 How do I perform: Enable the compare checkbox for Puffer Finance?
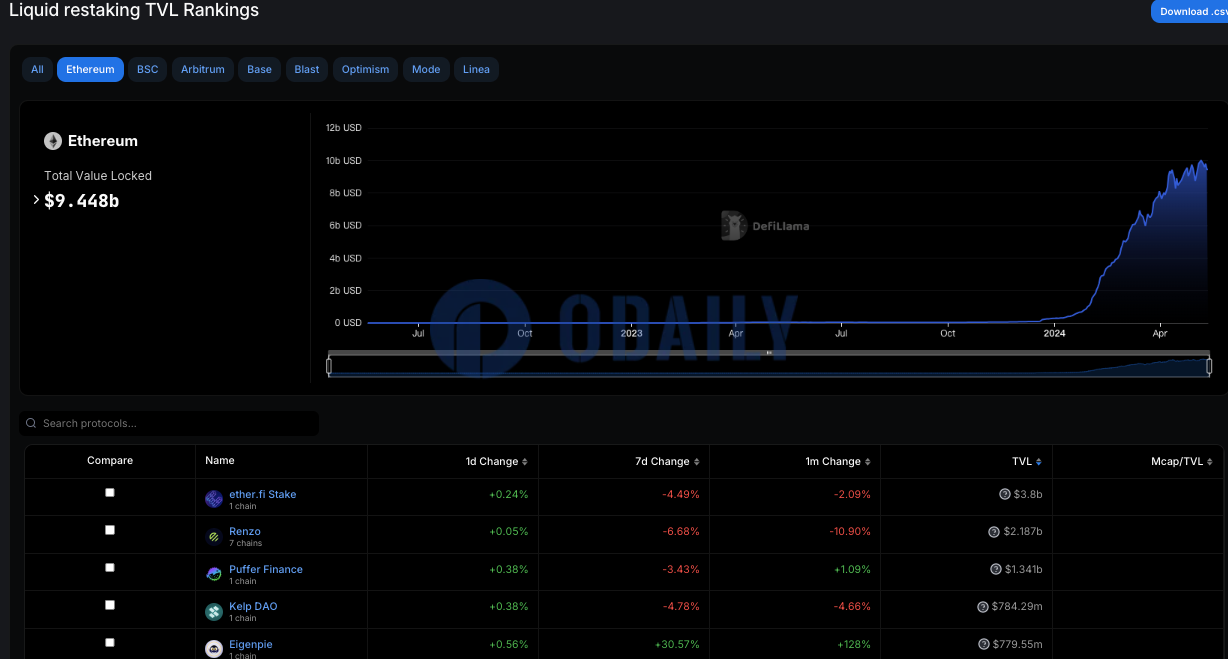[110, 568]
